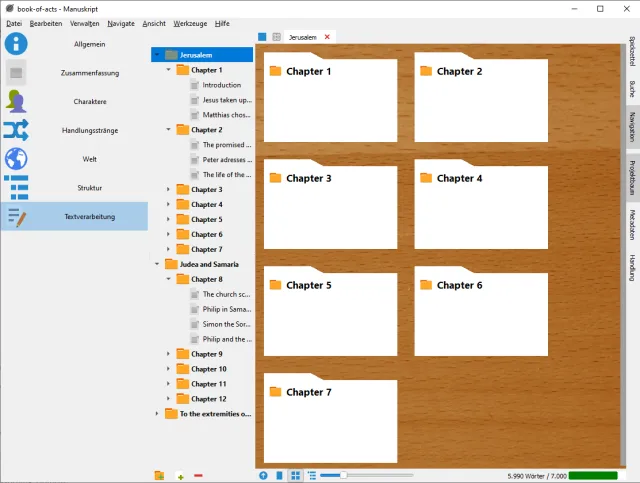Collapse the Jerusalem folder in tree
The image size is (640, 483).
157,55
